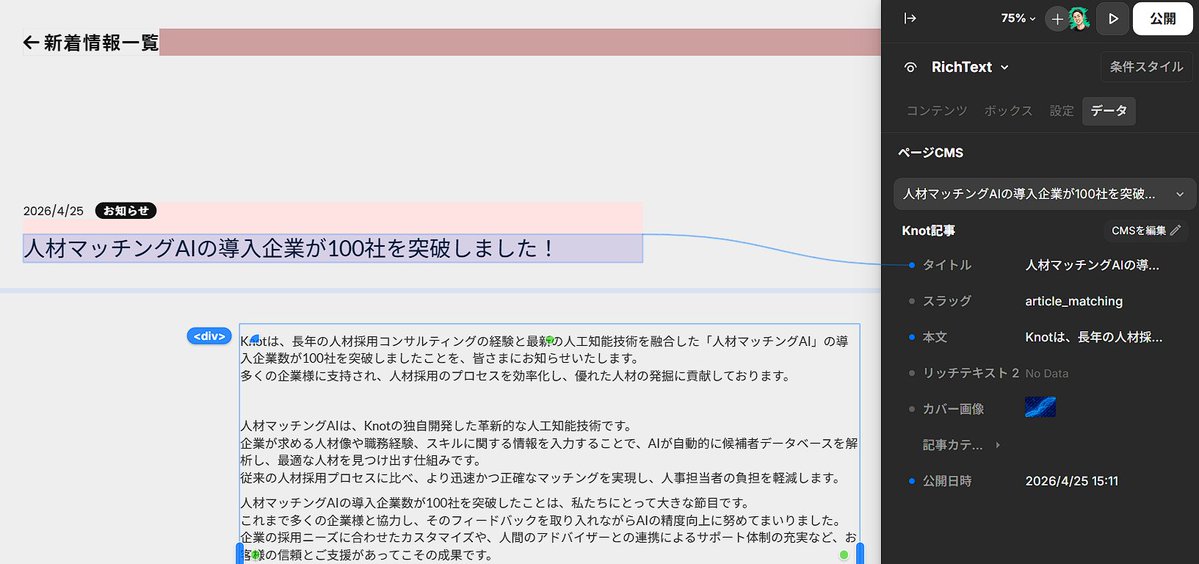Select the 2026/4/25 15:11 publish date value
The image size is (1199, 564).
pyautogui.click(x=1071, y=481)
